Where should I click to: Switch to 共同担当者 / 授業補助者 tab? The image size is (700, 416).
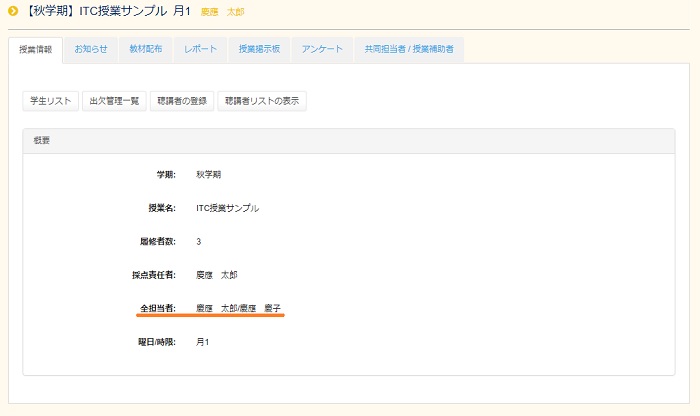408,49
